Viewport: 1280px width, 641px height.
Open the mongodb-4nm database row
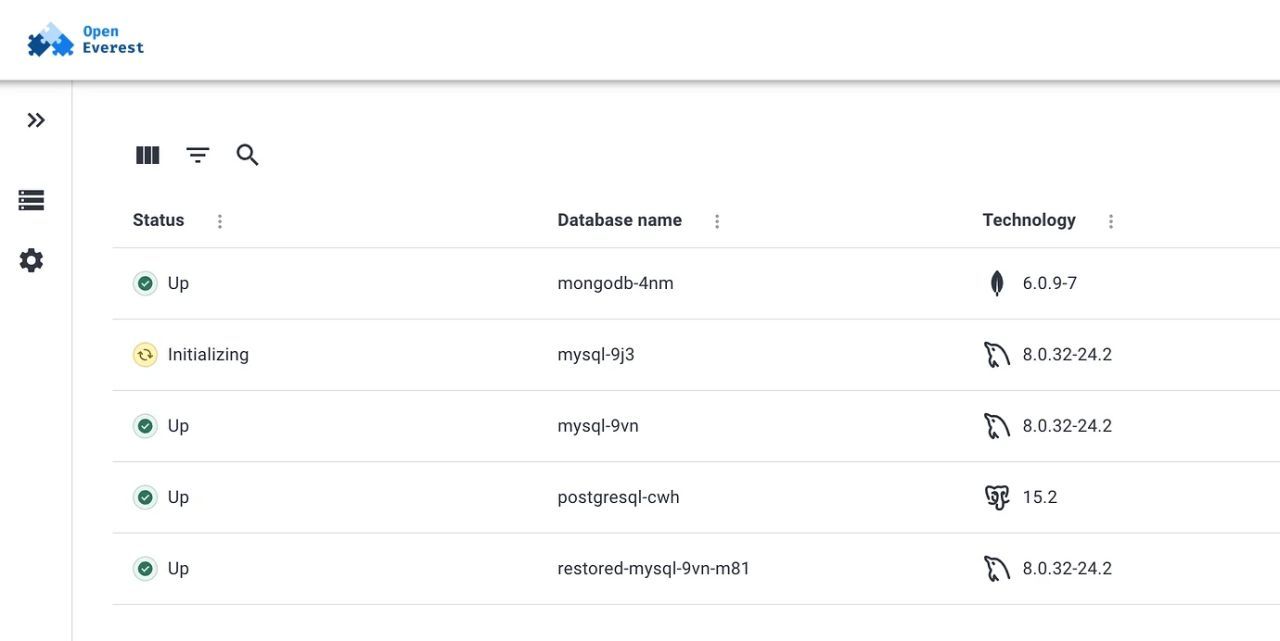[x=615, y=284]
